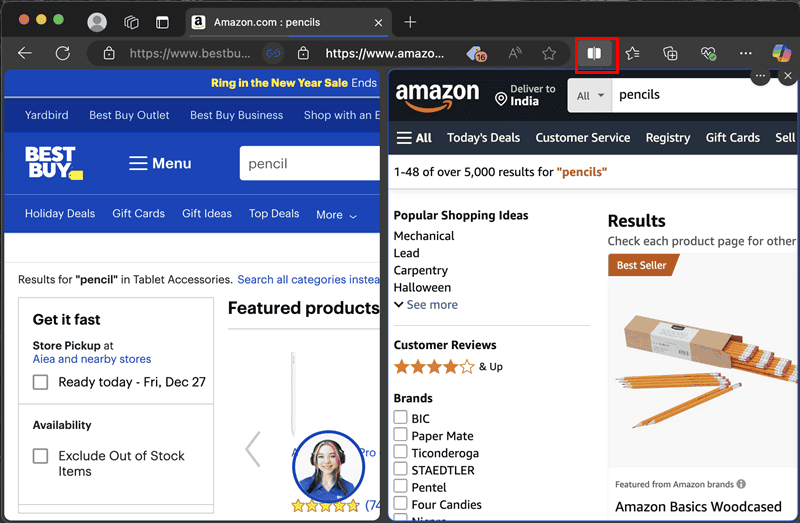Expand the See more shopping ideas

426,305
